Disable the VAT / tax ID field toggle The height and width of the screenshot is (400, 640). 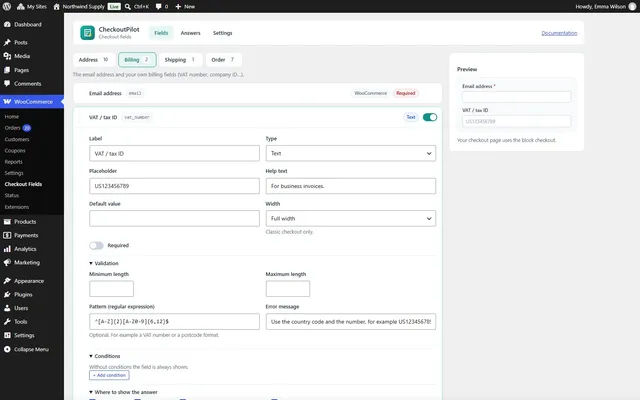pos(430,117)
